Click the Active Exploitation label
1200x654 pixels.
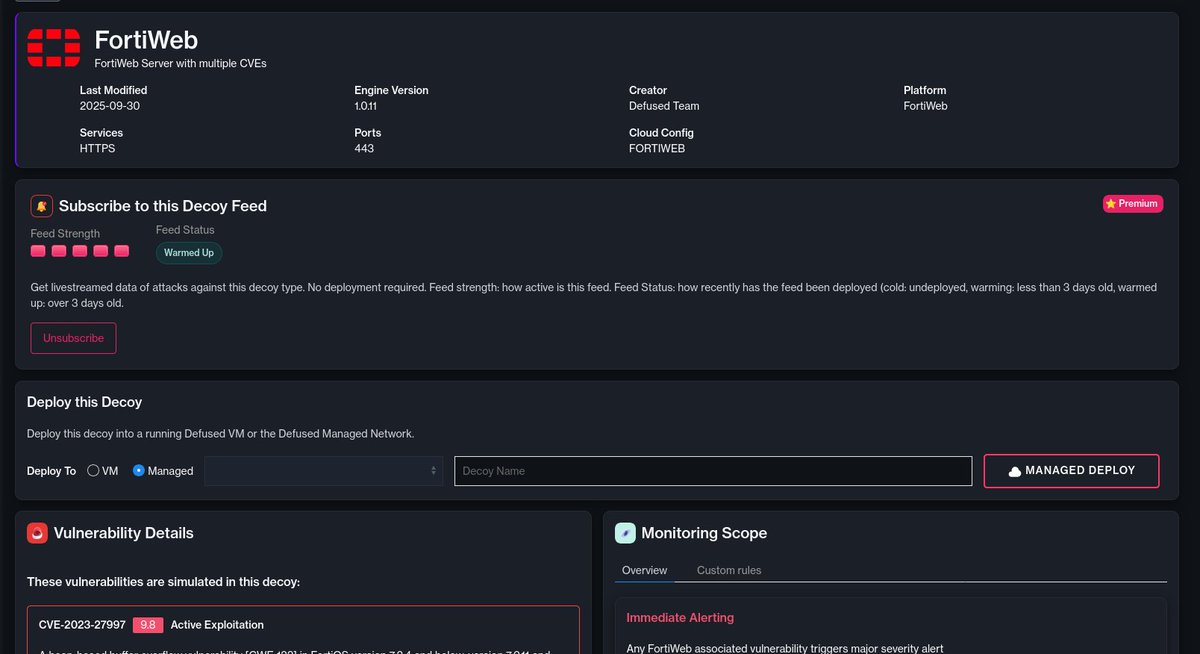pos(217,625)
